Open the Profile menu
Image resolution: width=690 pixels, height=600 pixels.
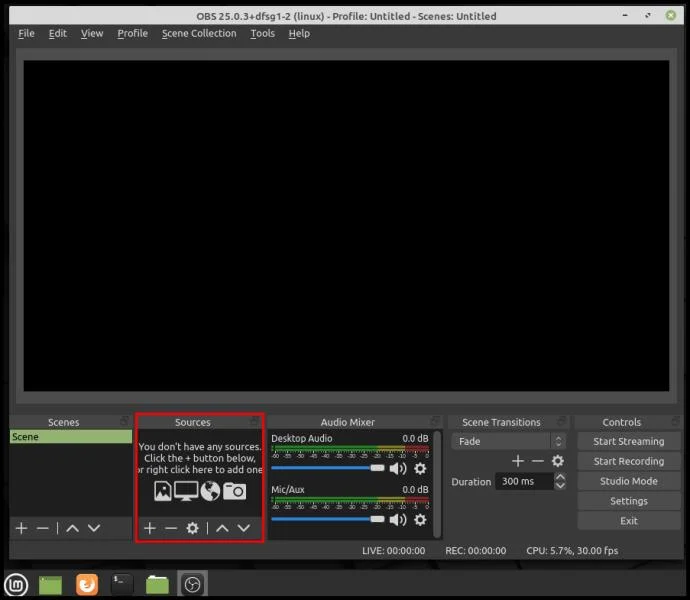pyautogui.click(x=132, y=33)
